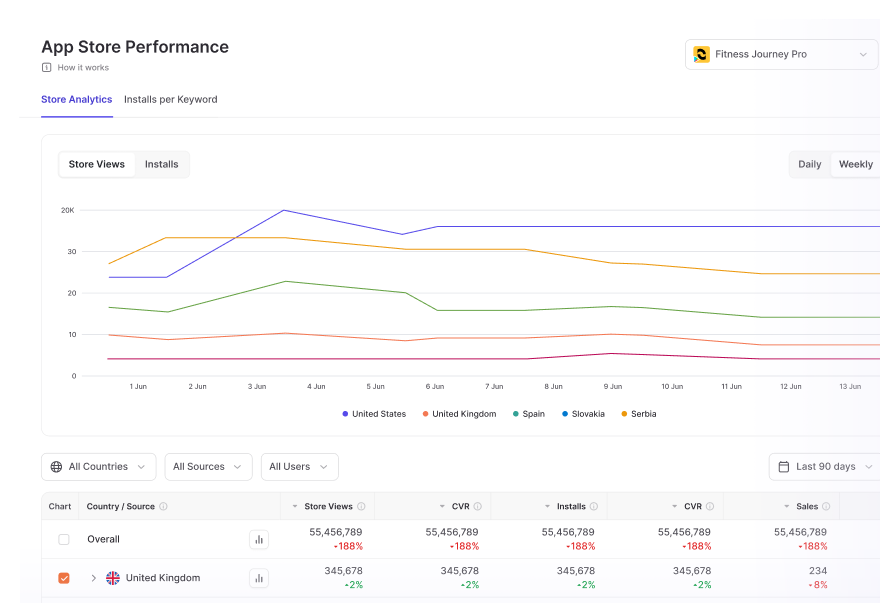
Task: Click the Fitness Journey Pro app icon
Action: coord(701,54)
